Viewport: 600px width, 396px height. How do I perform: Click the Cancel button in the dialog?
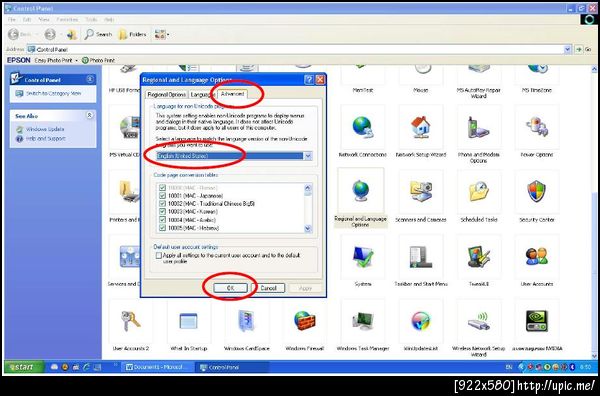click(268, 288)
